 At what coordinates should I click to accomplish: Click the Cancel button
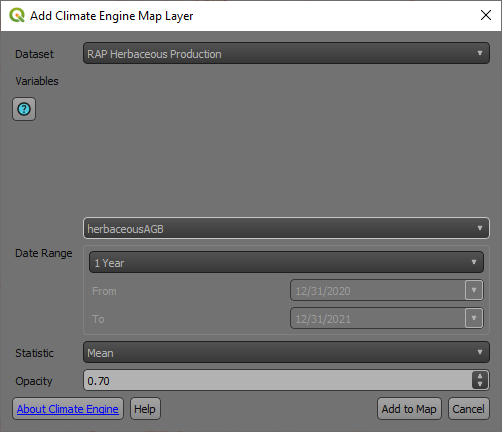pos(468,409)
